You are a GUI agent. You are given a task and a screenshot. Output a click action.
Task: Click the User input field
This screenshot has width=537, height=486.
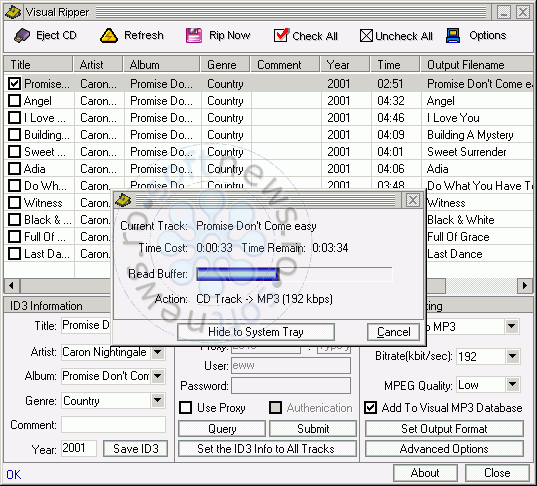coord(291,365)
